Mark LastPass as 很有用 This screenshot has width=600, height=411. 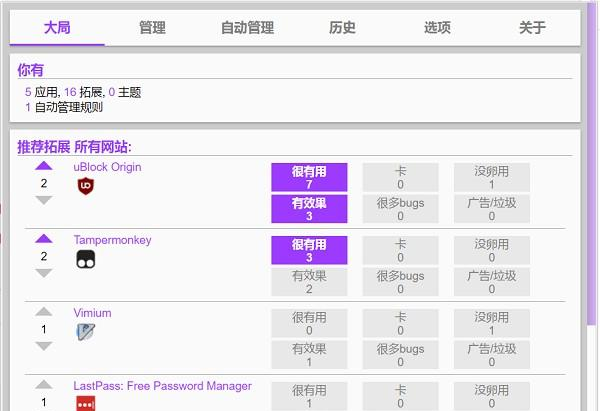pos(309,396)
